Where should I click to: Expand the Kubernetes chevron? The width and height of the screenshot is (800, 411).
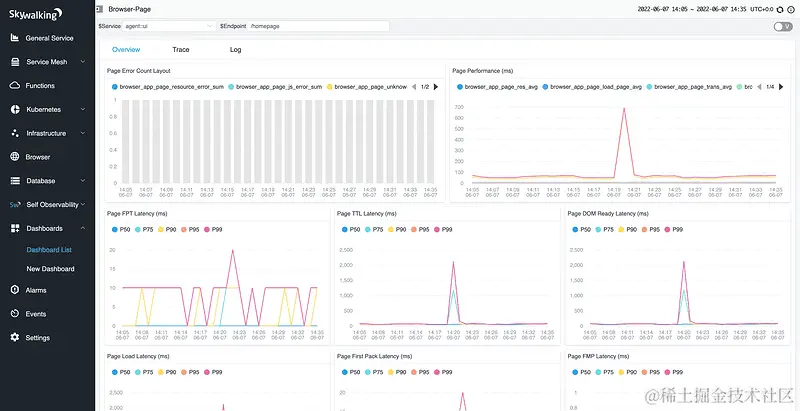pyautogui.click(x=83, y=109)
